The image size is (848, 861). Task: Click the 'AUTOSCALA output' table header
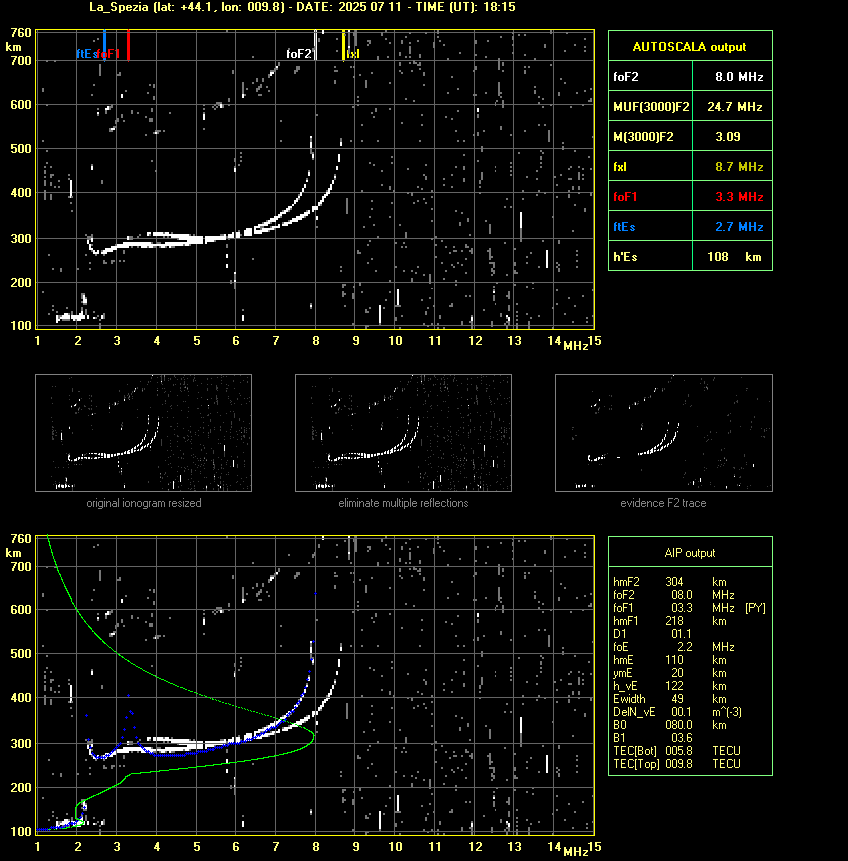click(x=690, y=47)
